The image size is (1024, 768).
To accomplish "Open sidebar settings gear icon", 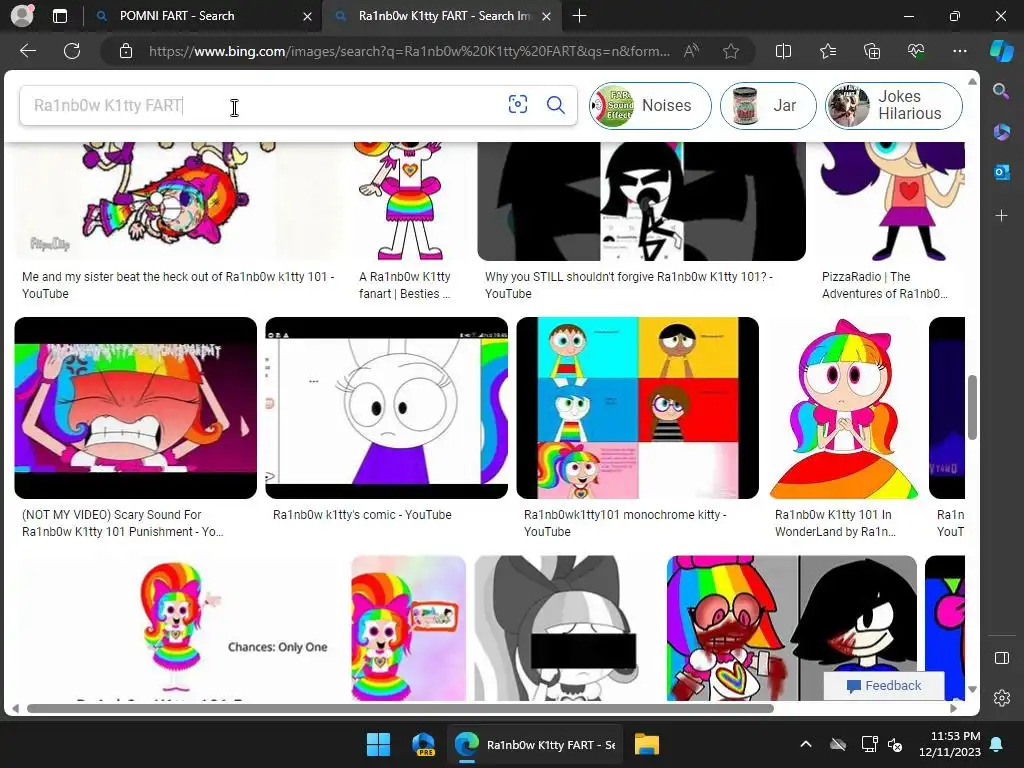I will (1001, 698).
